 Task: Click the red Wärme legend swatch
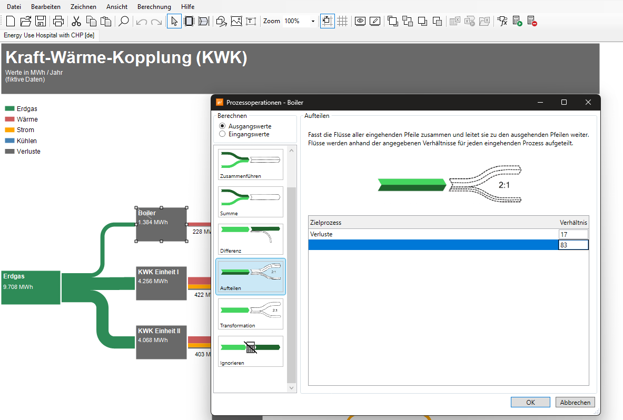pyautogui.click(x=10, y=119)
